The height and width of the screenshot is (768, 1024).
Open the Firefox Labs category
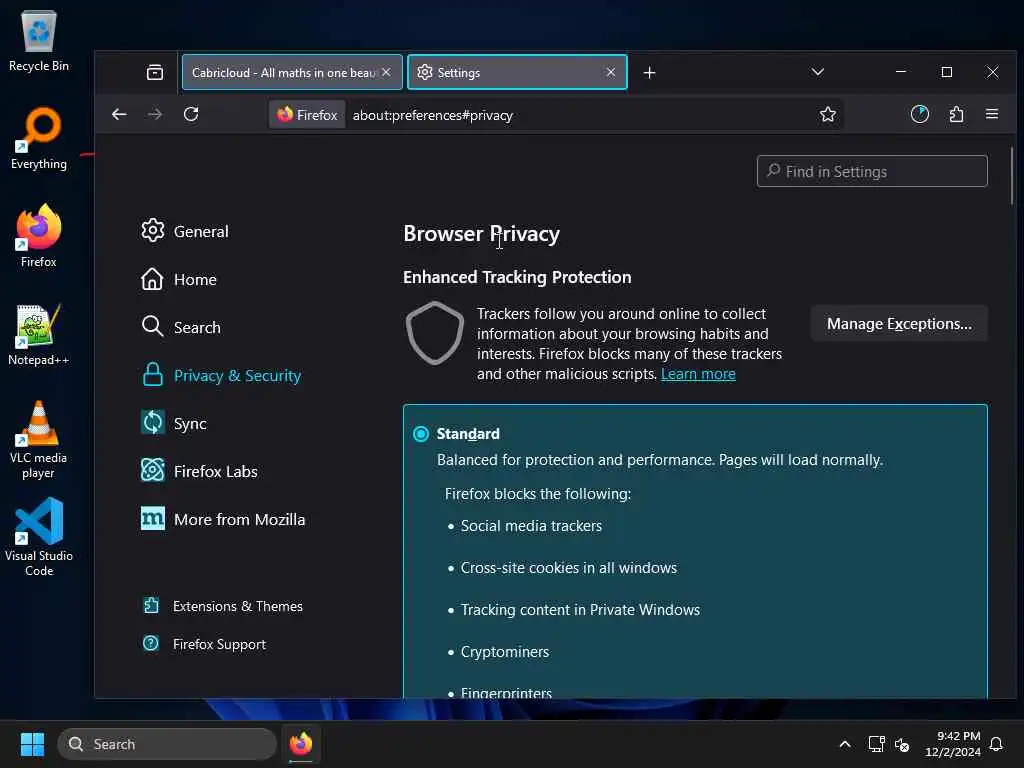pos(199,471)
